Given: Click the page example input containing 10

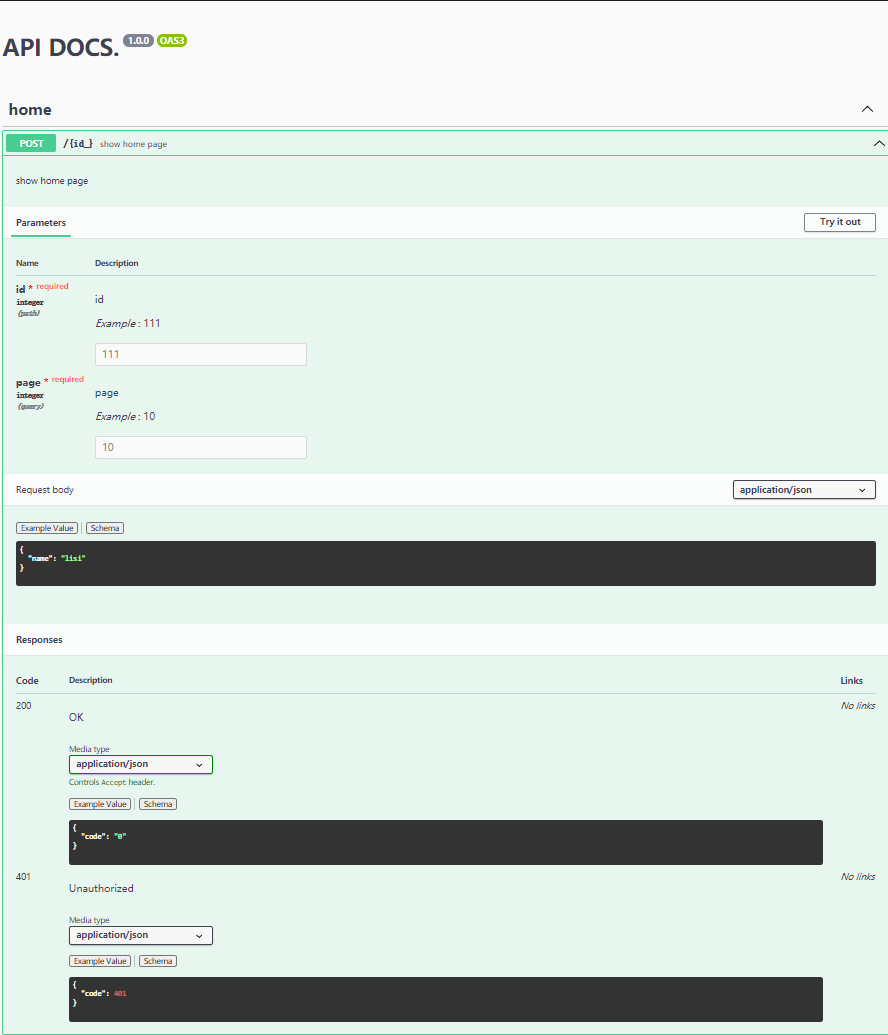Looking at the screenshot, I should click(x=200, y=447).
